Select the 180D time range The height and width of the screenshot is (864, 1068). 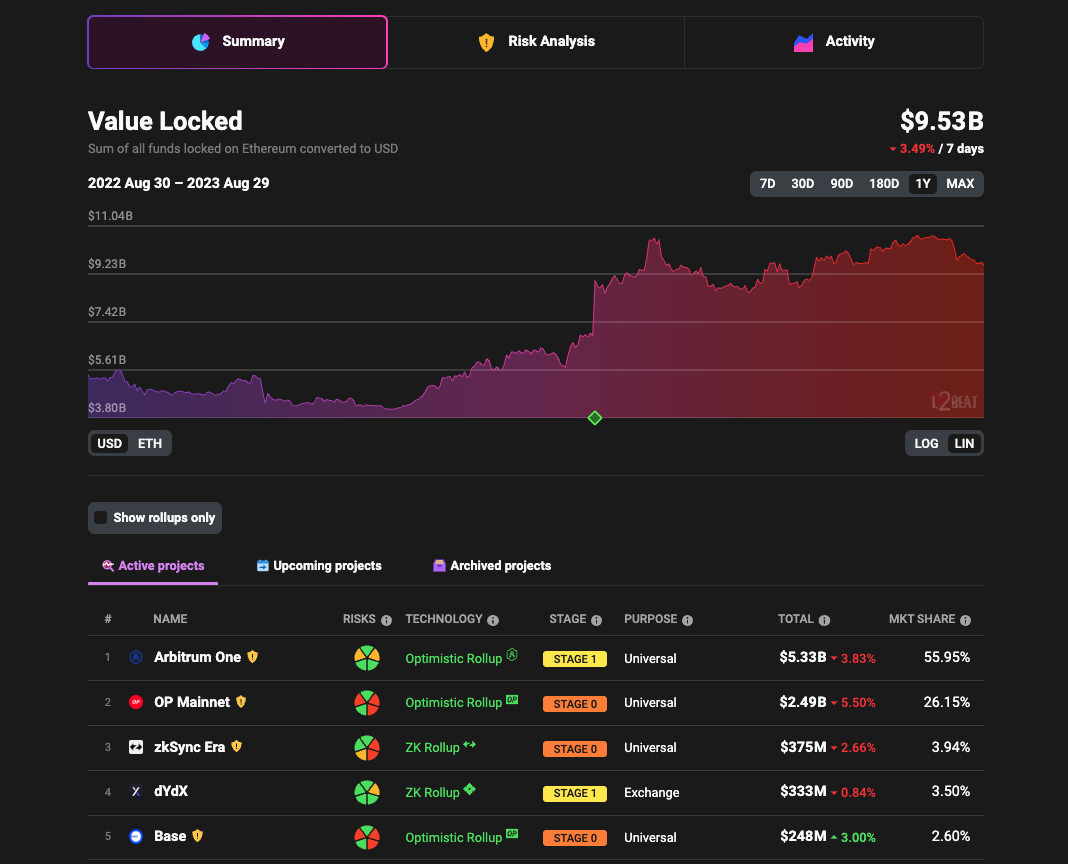[x=884, y=184]
